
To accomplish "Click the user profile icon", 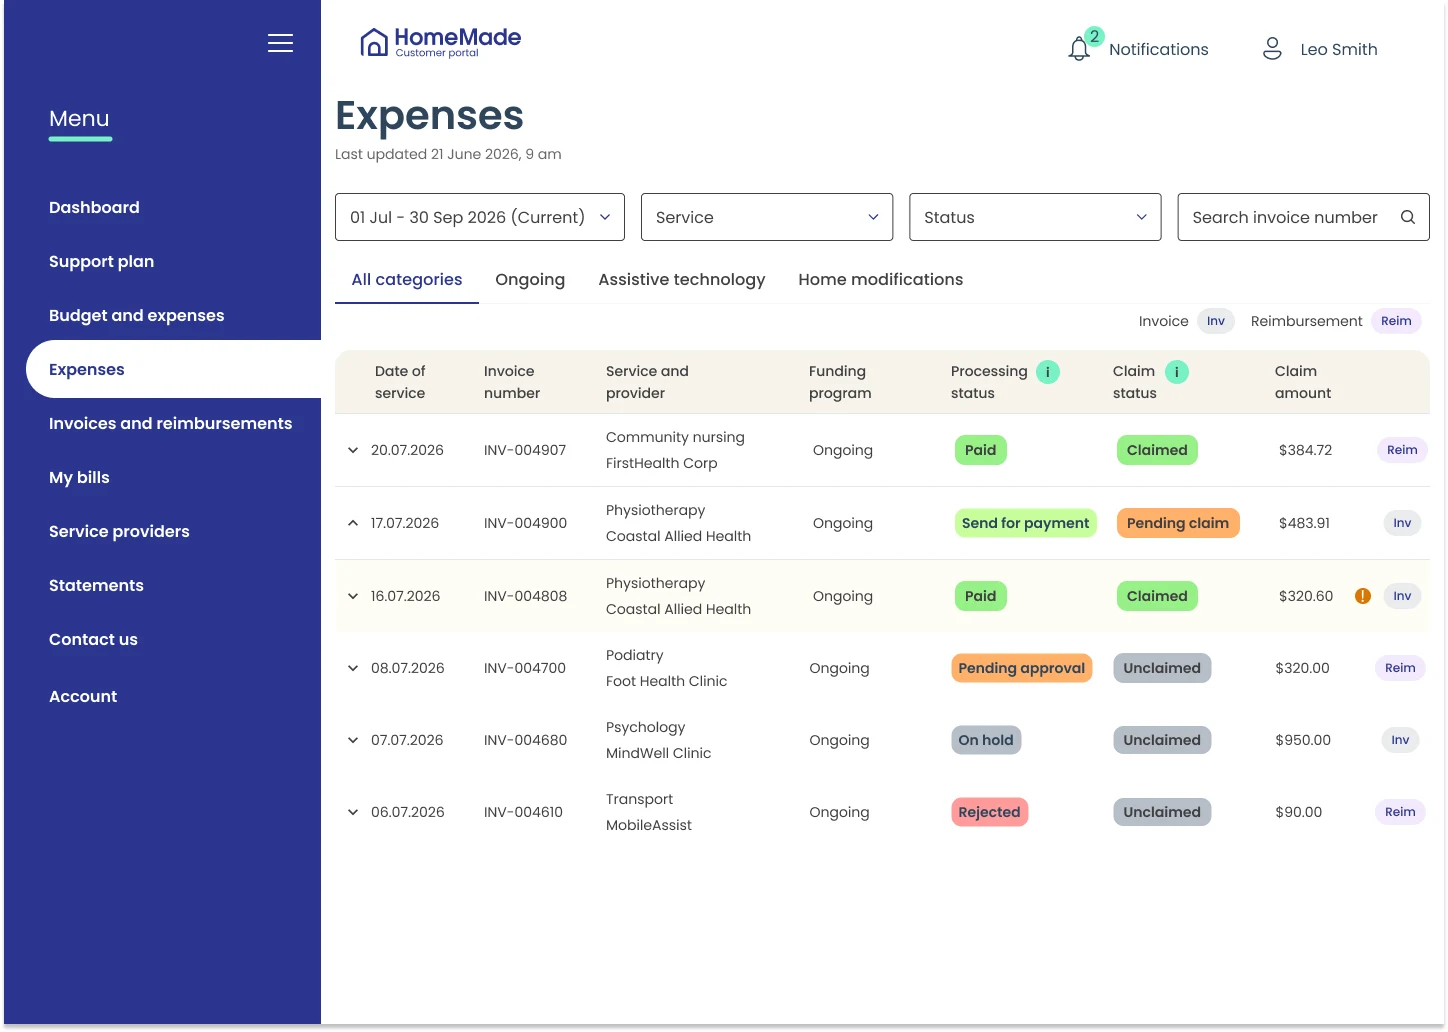I will (1272, 49).
